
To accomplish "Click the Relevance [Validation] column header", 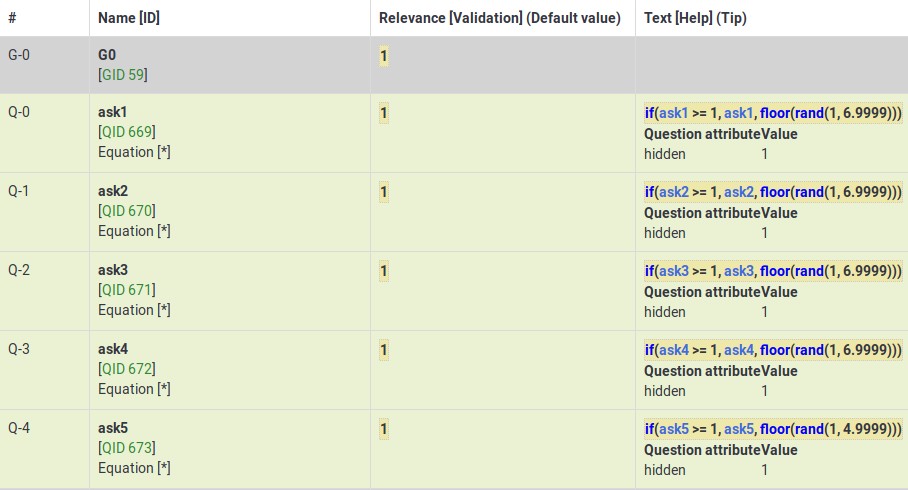I will [499, 18].
